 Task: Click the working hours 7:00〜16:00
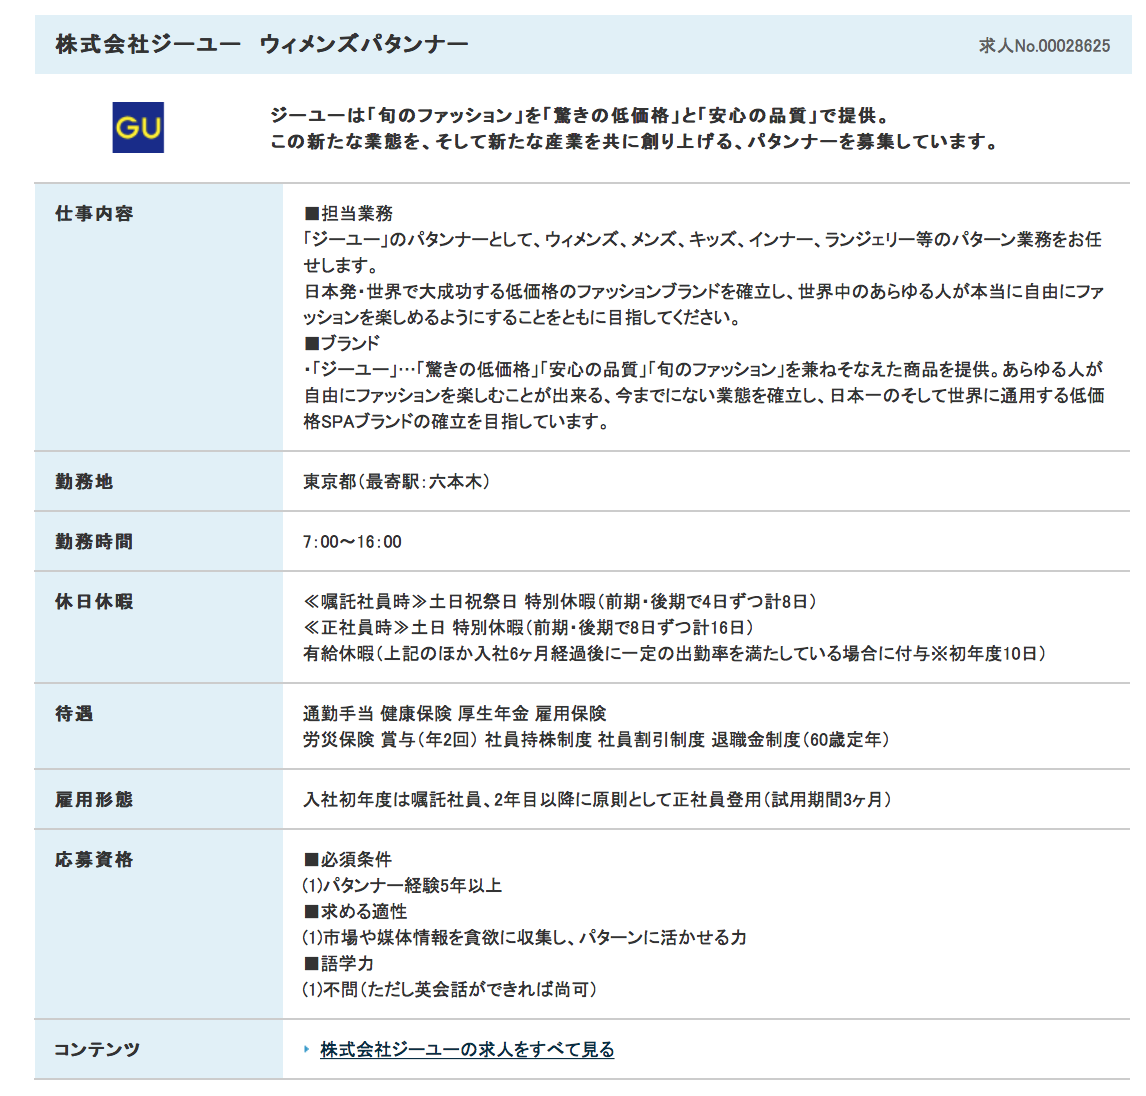click(x=352, y=541)
